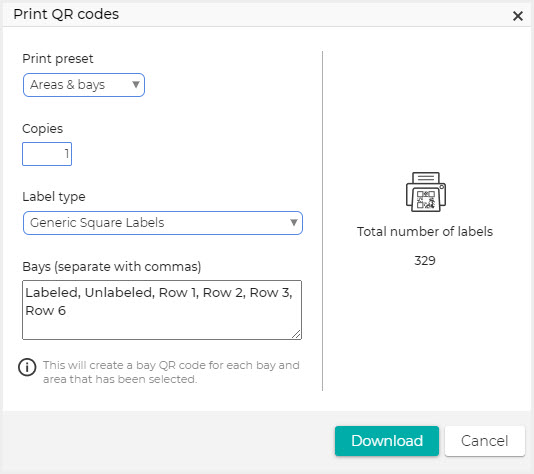Click inside the Bays text area
The image size is (534, 474).
pos(162,310)
